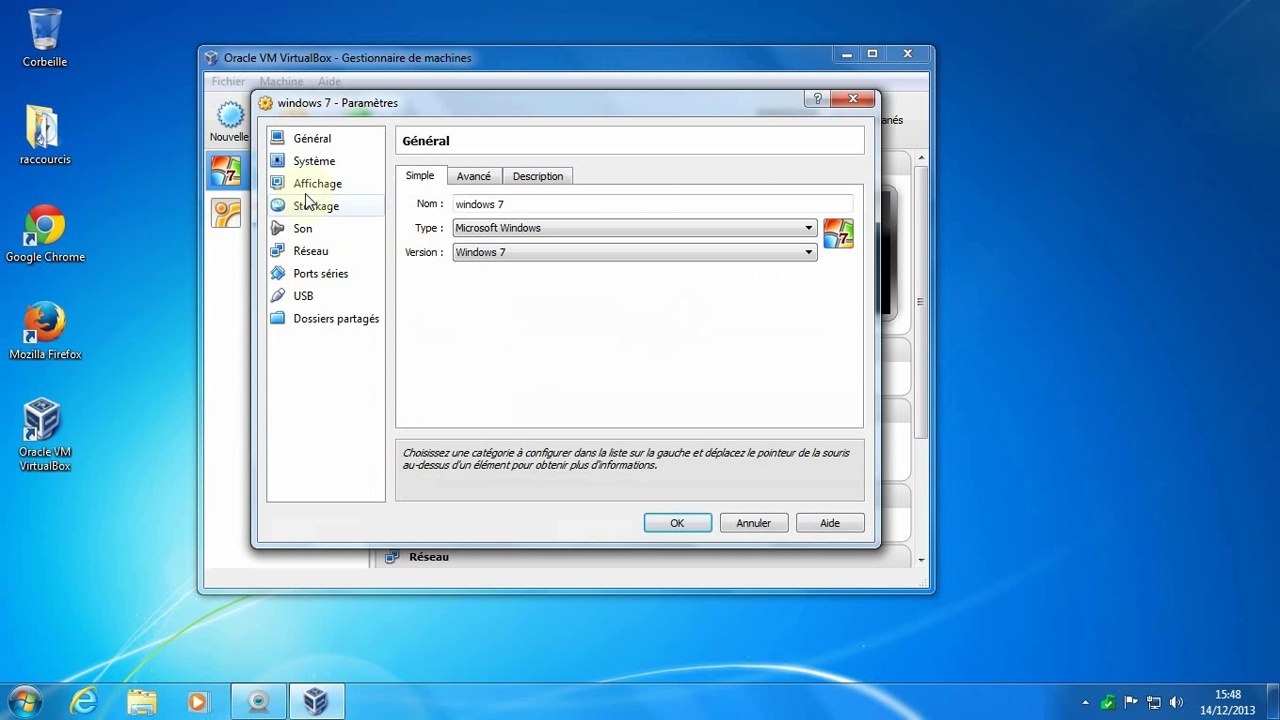The height and width of the screenshot is (720, 1280).
Task: Expand the Version dropdown Windows 7
Action: (634, 252)
